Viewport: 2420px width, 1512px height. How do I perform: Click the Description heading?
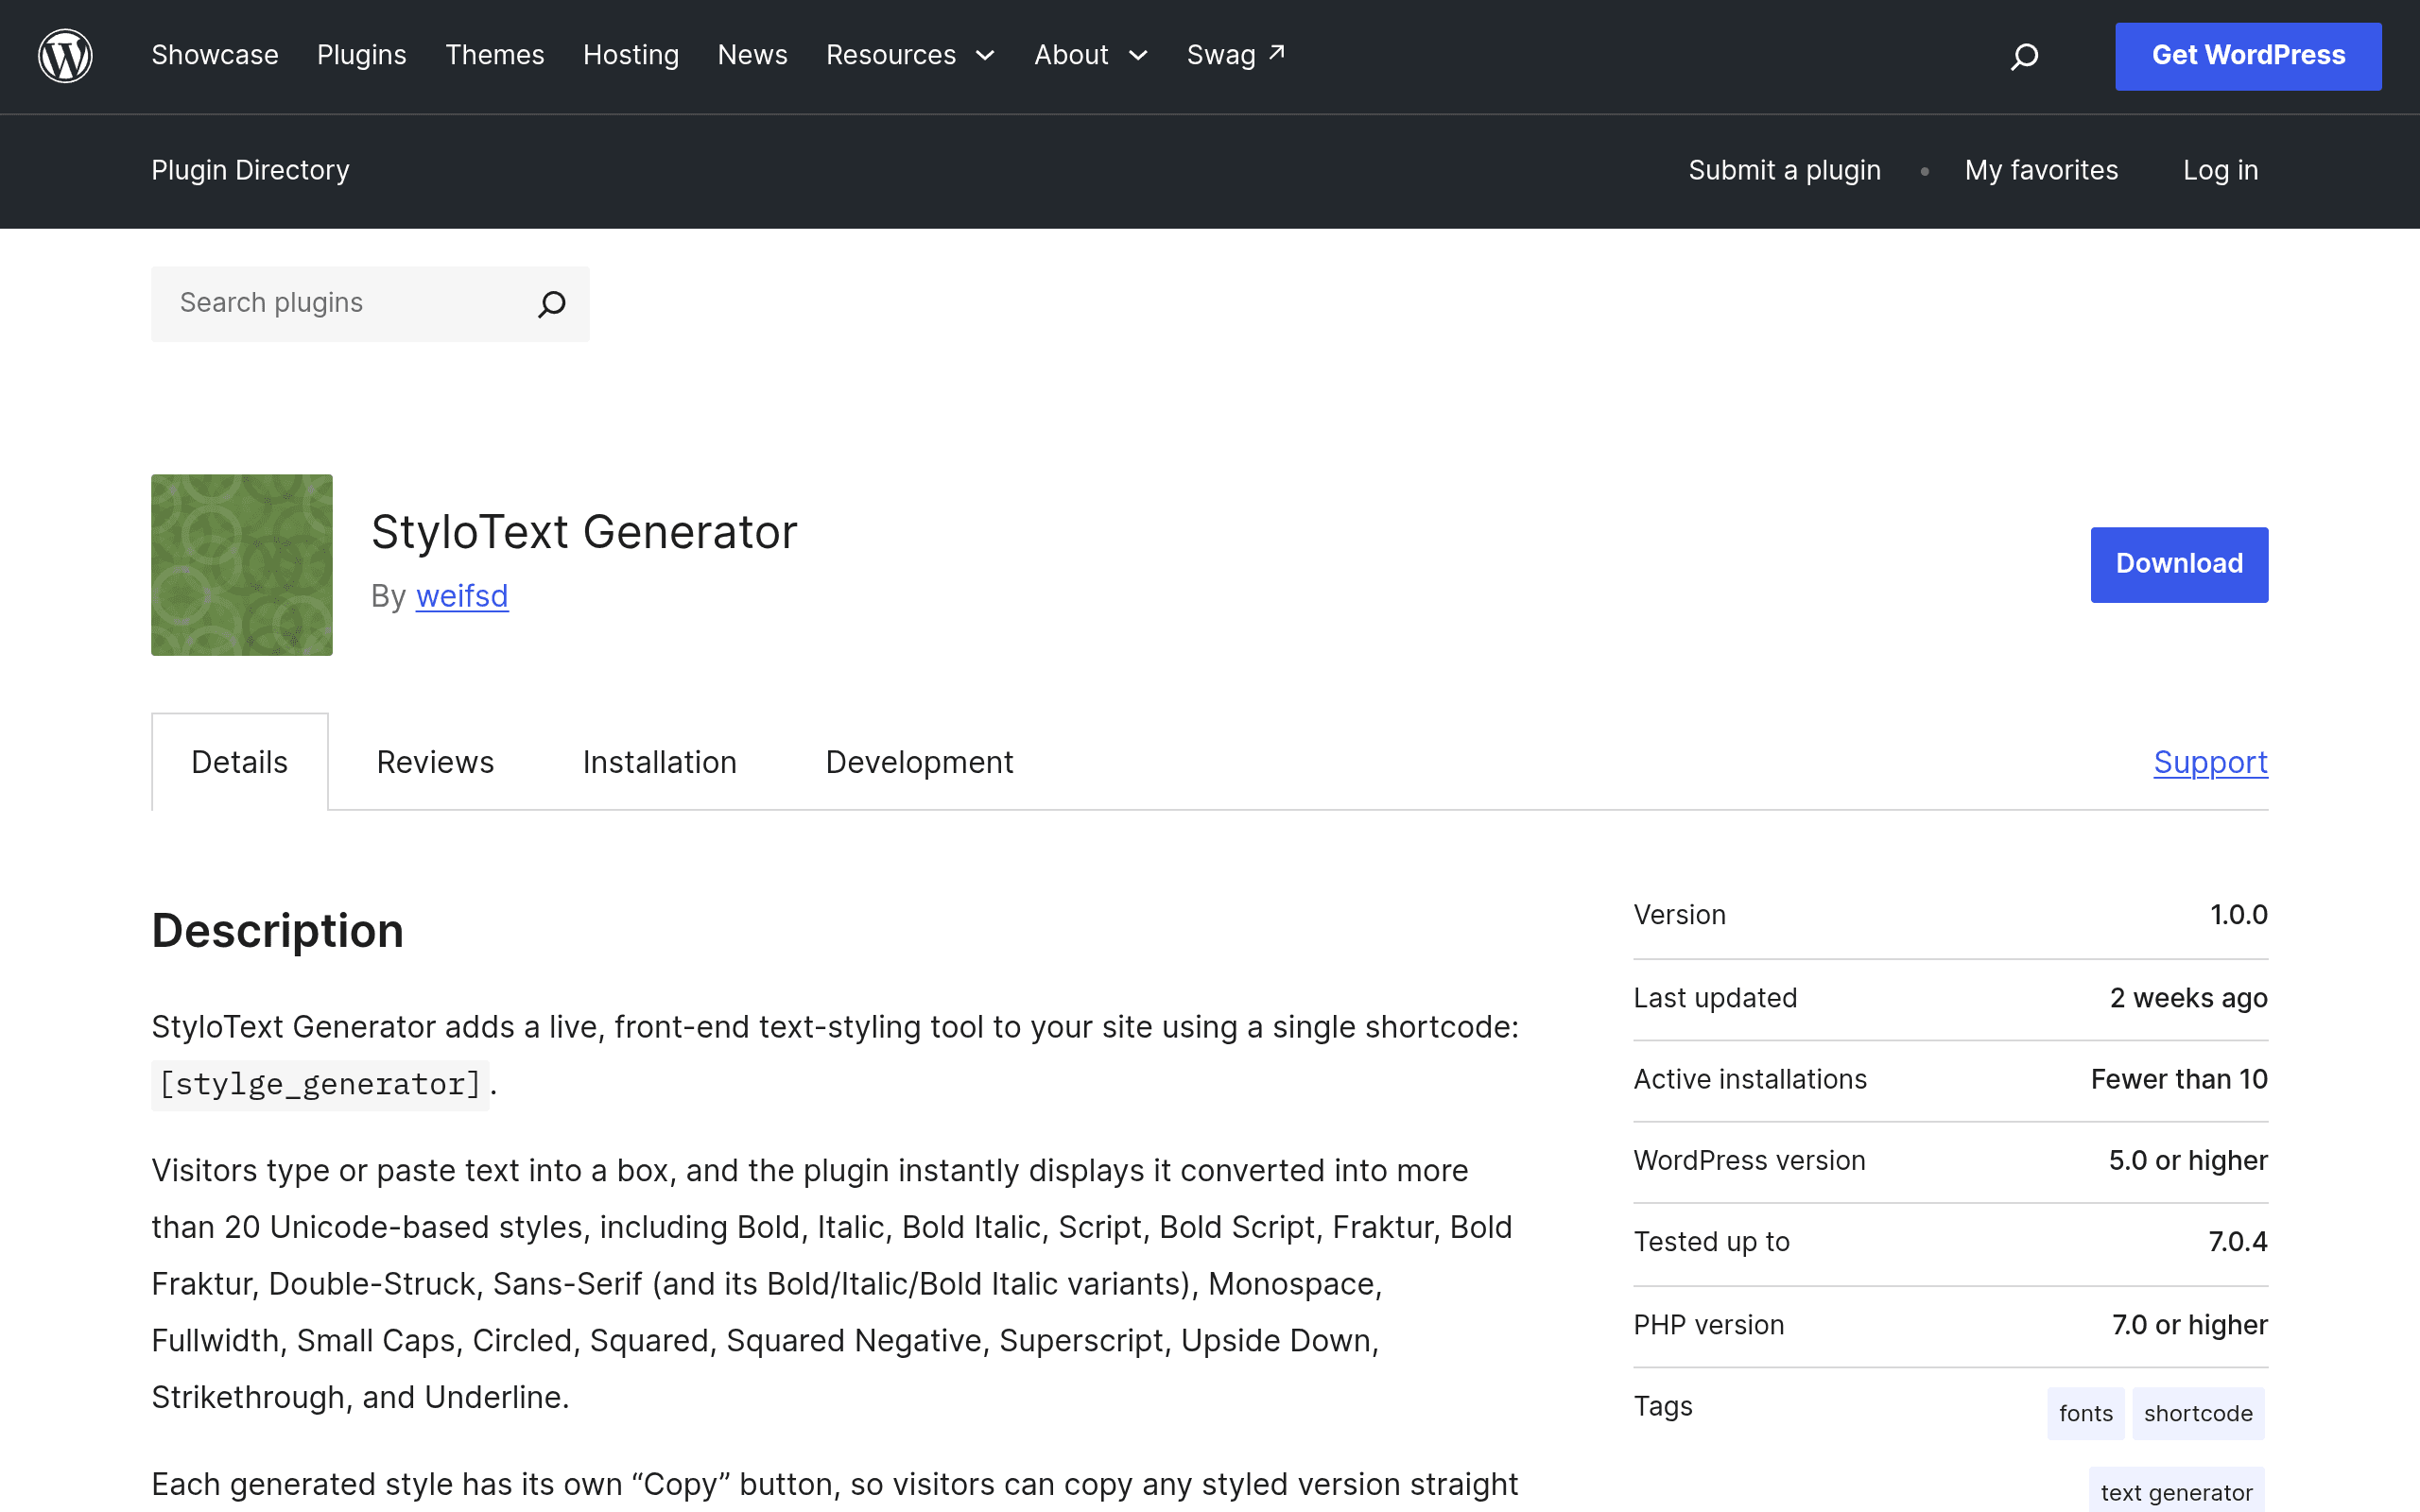click(x=278, y=931)
